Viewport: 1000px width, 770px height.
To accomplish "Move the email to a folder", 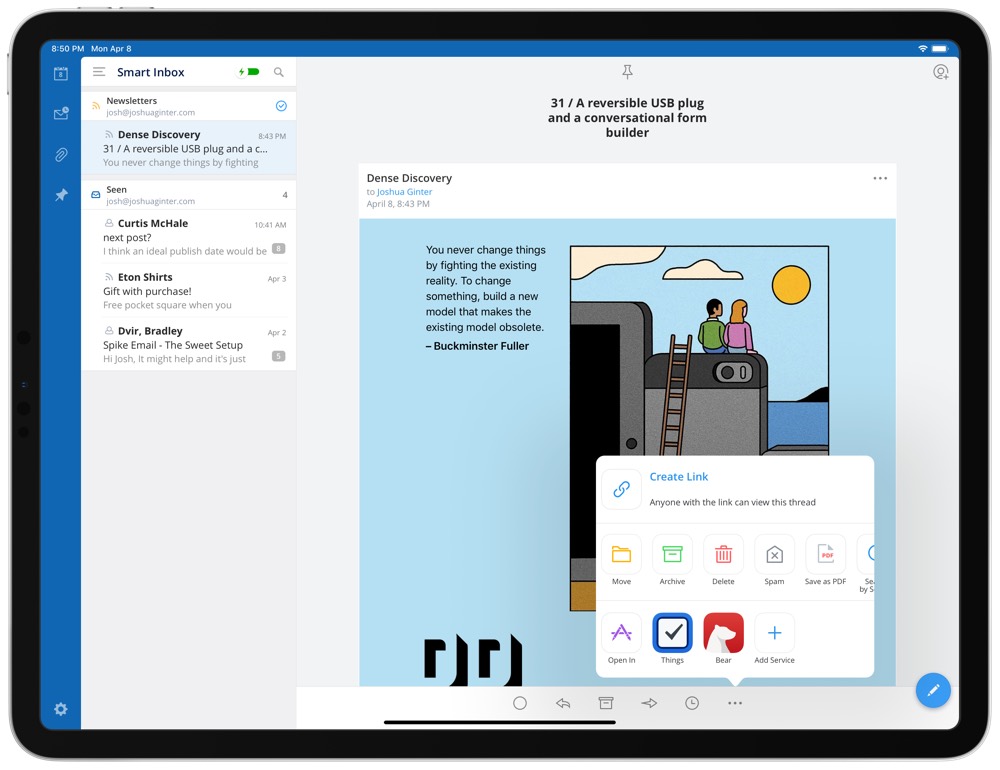I will pyautogui.click(x=622, y=554).
